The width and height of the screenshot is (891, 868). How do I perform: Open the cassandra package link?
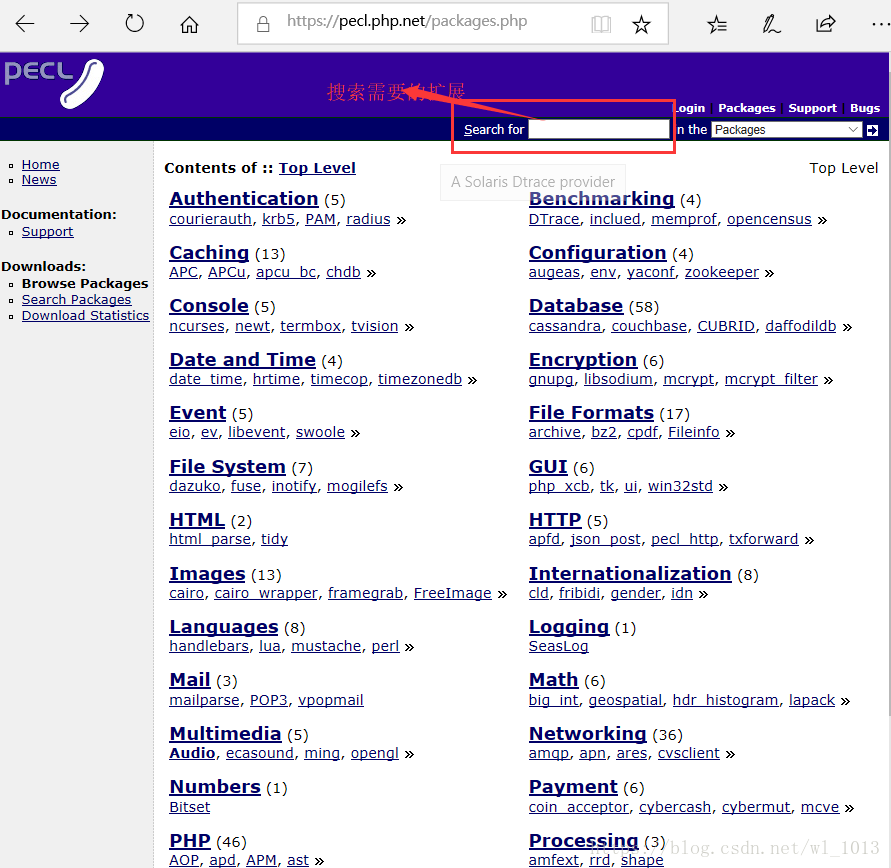coord(565,326)
